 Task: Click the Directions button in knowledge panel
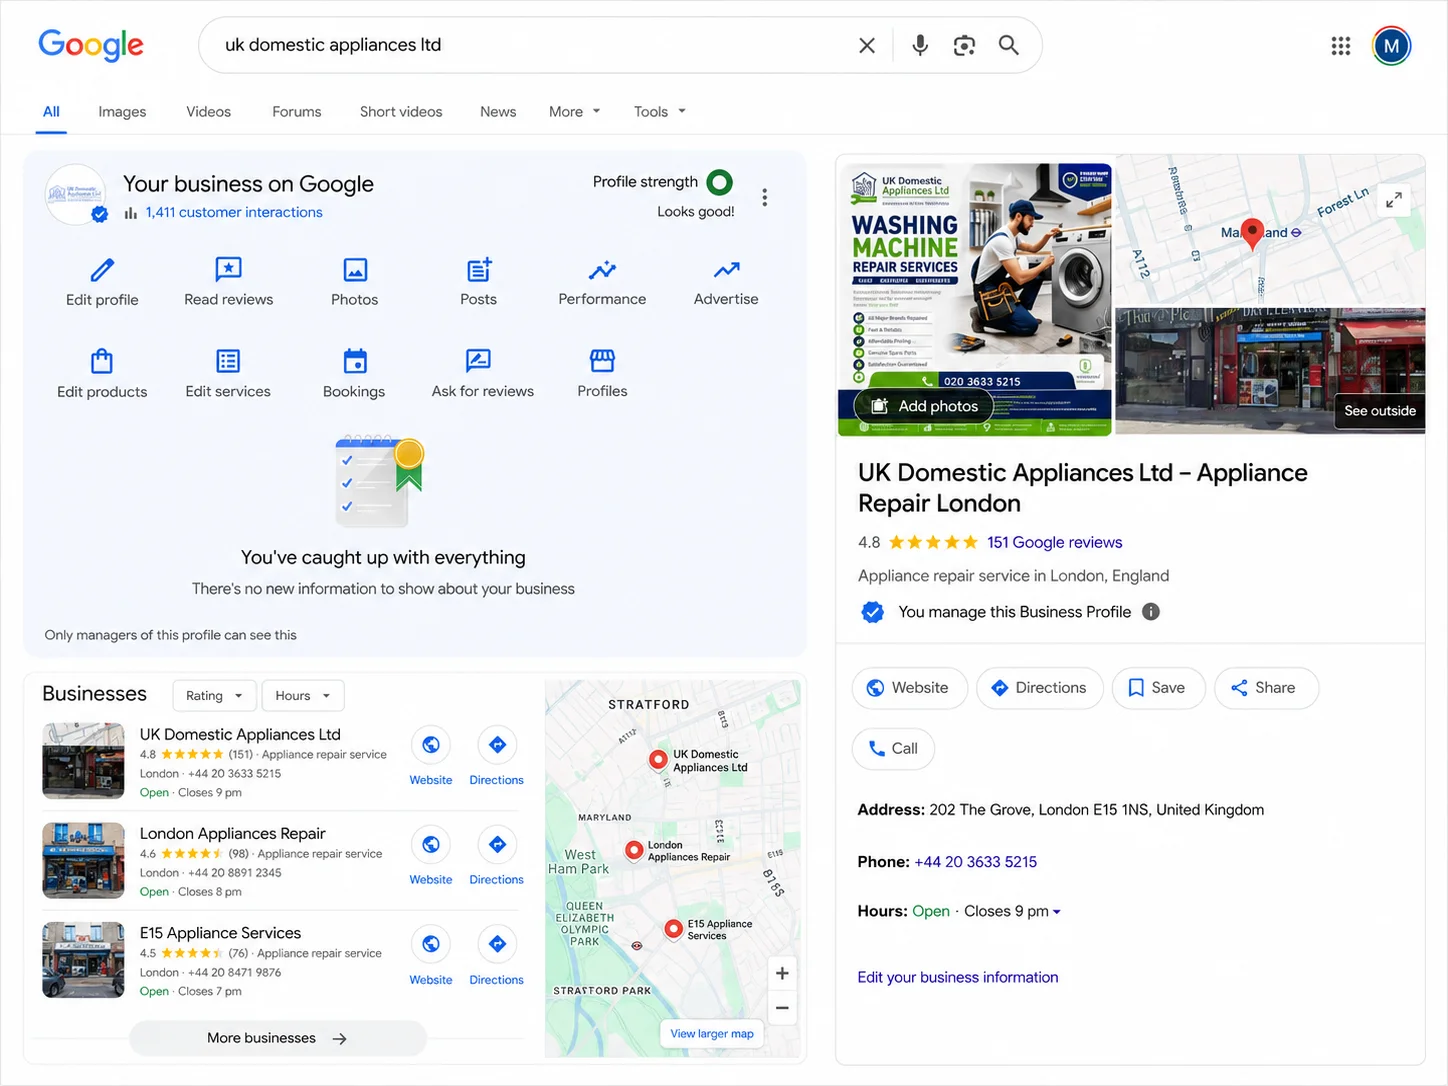1039,688
